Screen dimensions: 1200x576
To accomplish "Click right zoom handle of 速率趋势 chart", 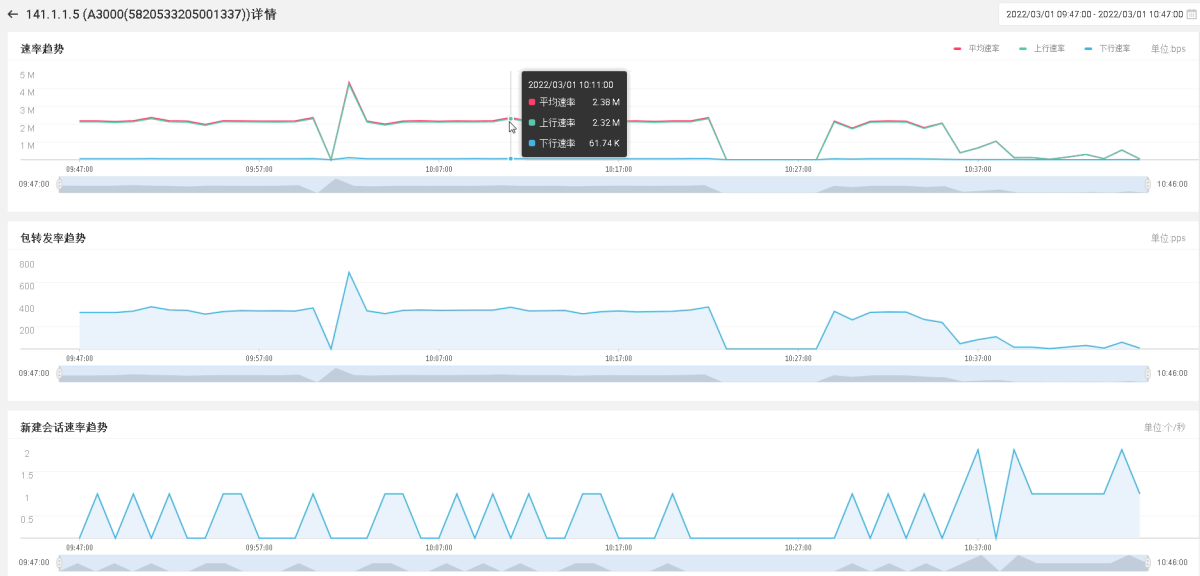I will (1148, 184).
